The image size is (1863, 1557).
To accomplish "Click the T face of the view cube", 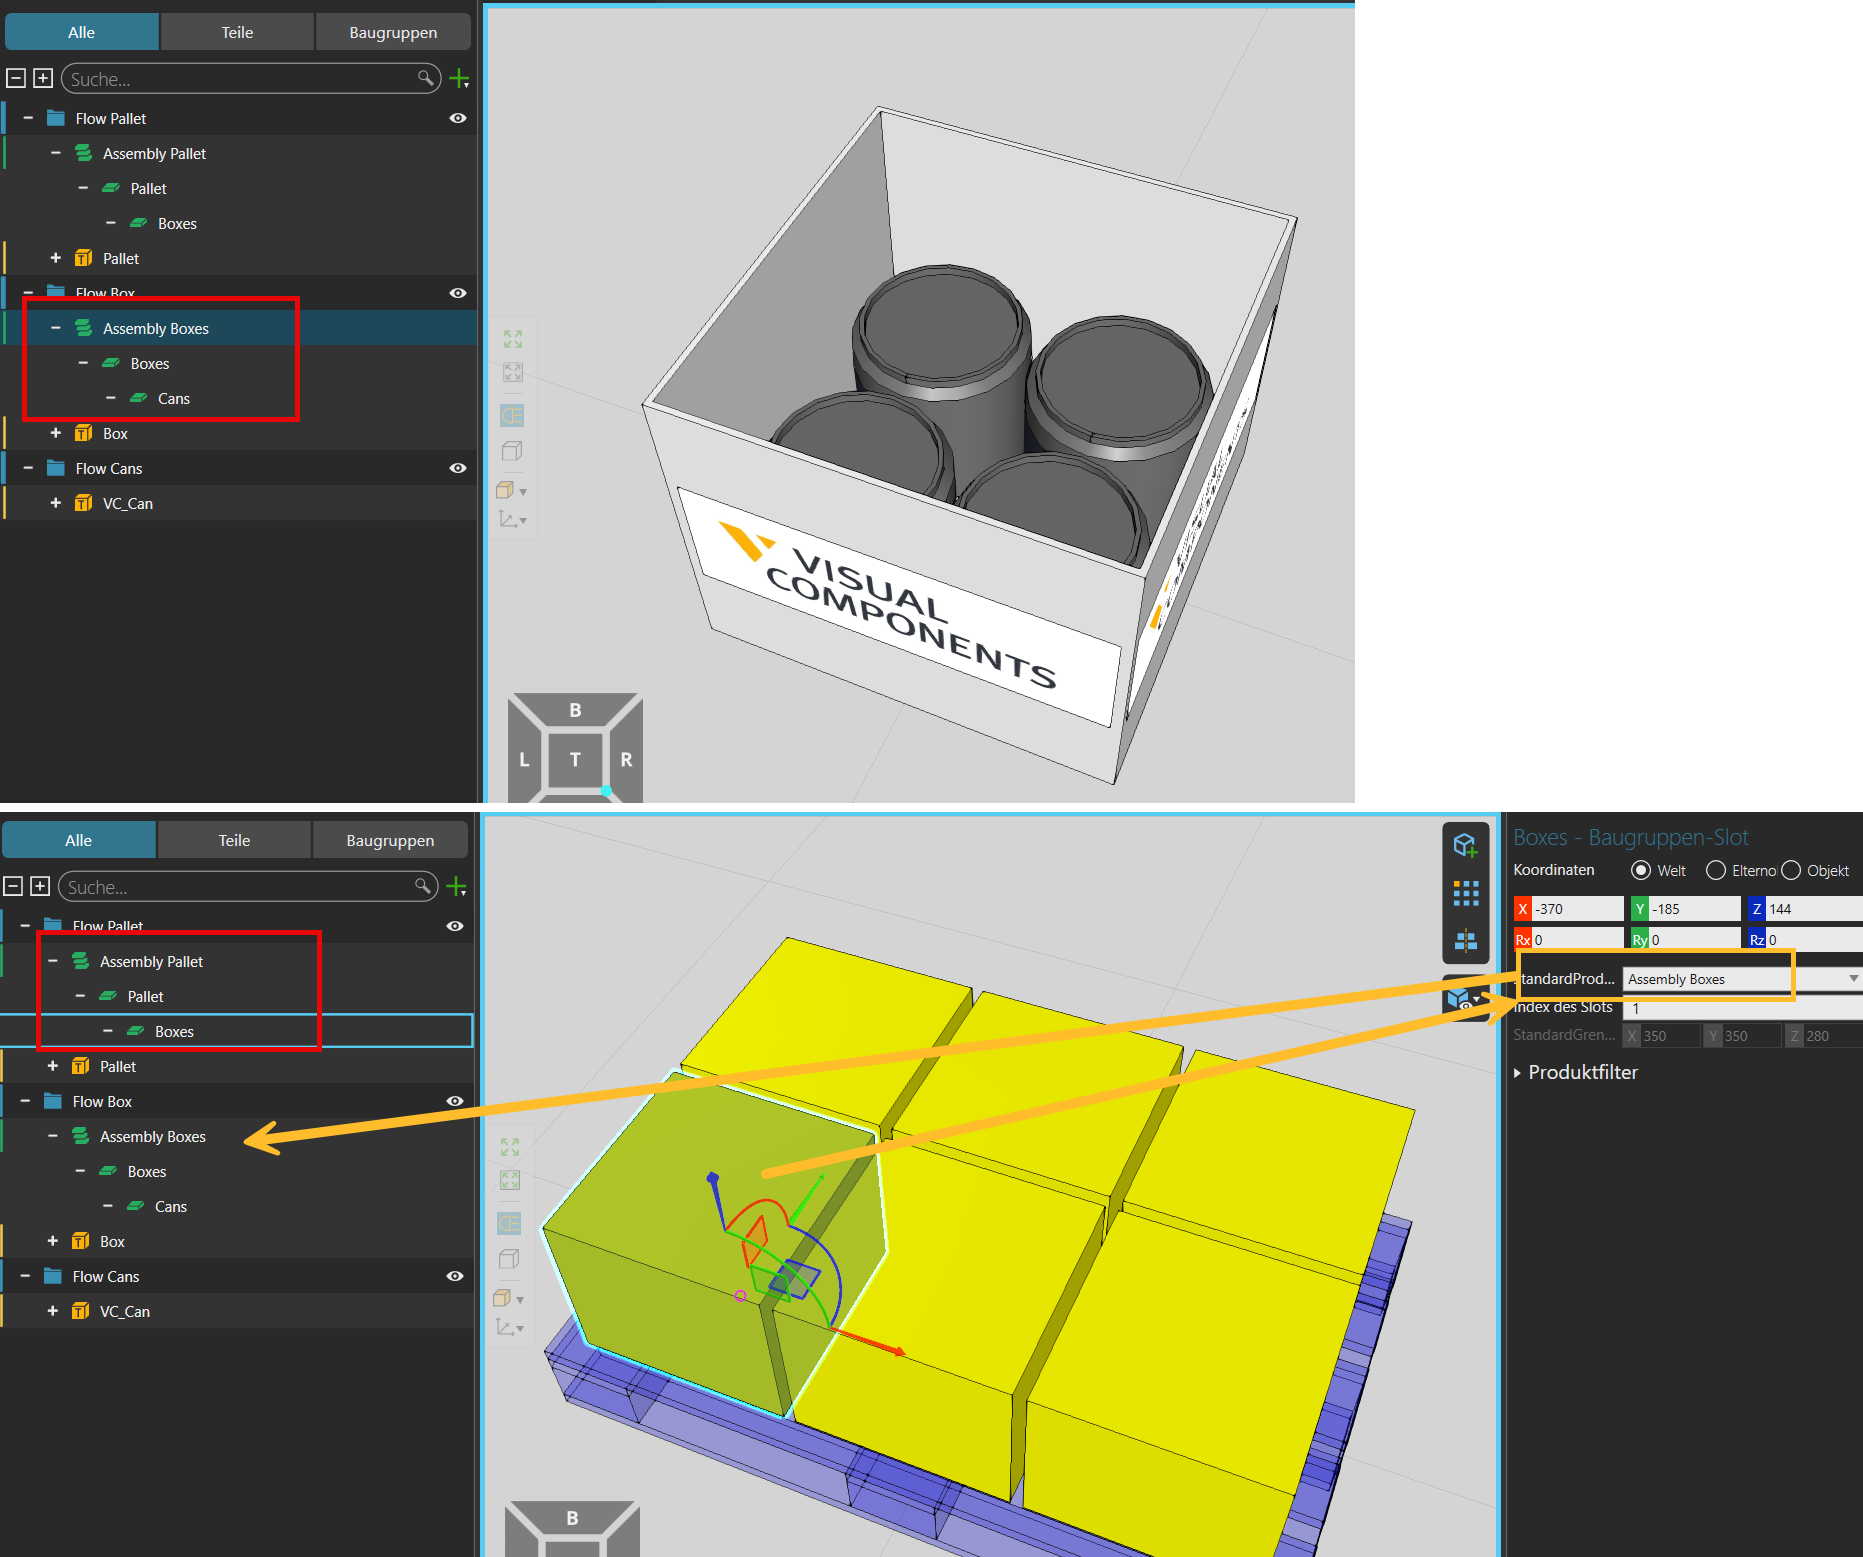I will coord(575,759).
